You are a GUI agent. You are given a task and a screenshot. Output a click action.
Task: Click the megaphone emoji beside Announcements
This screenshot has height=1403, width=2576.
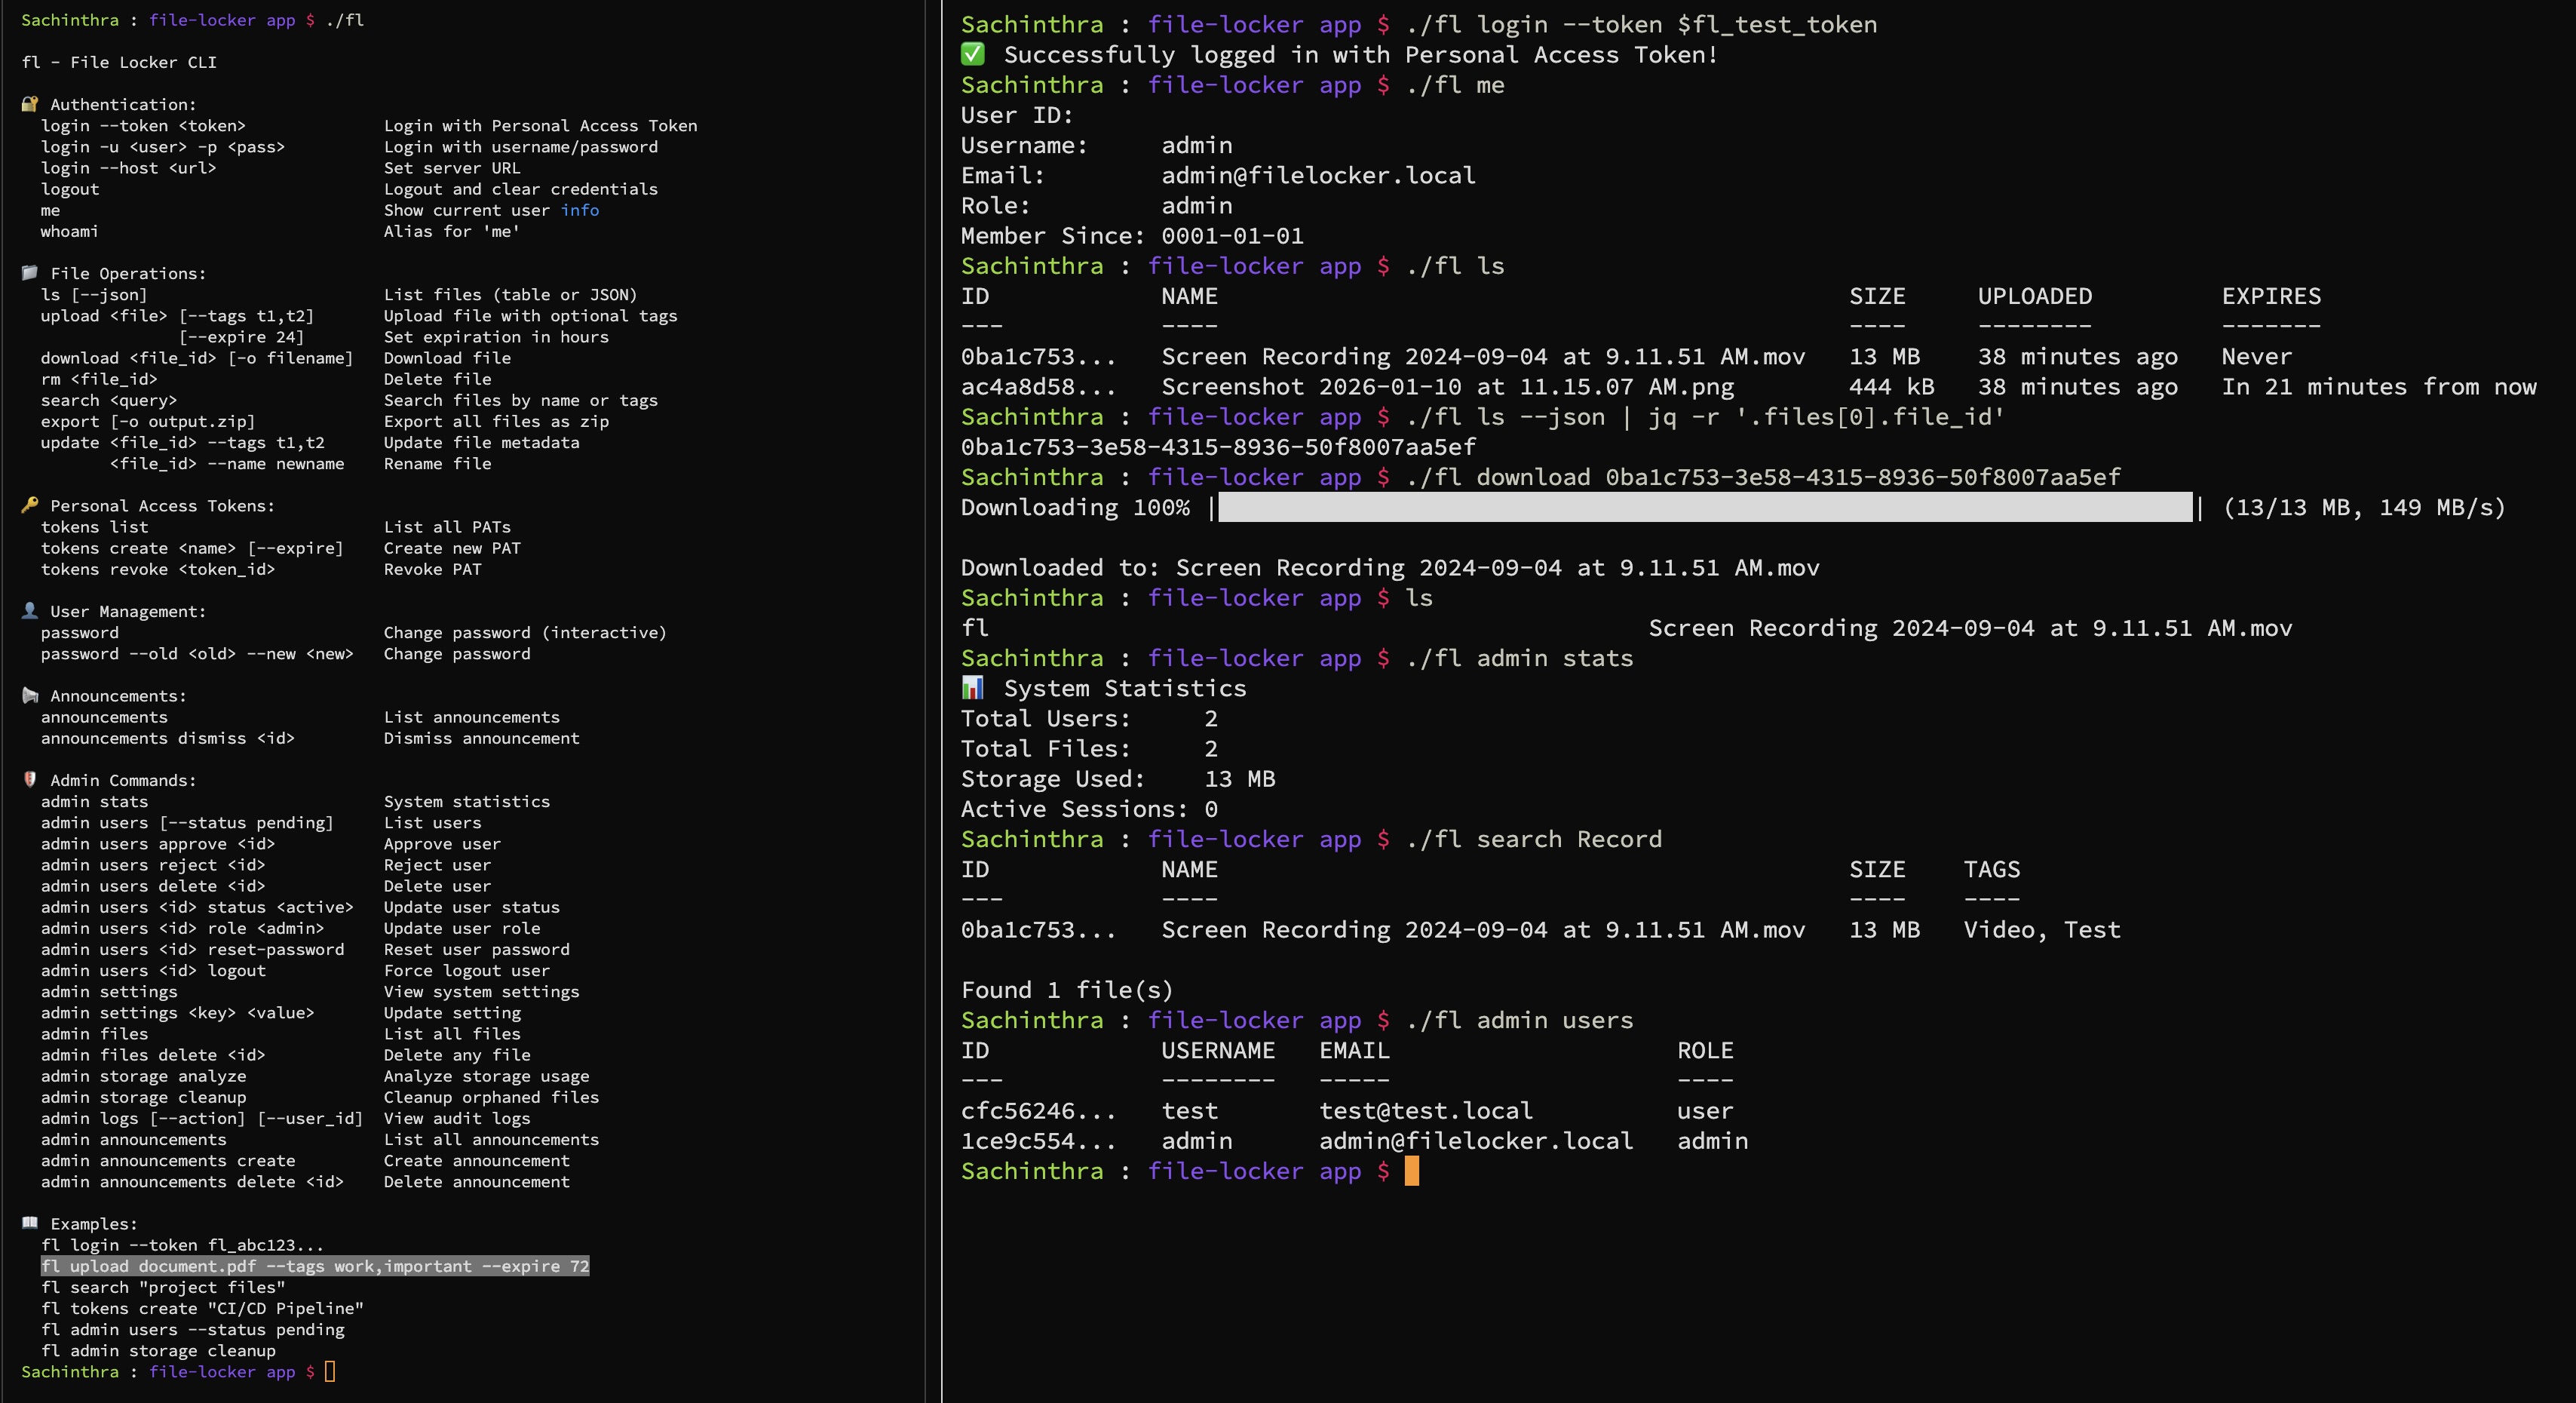tap(30, 695)
